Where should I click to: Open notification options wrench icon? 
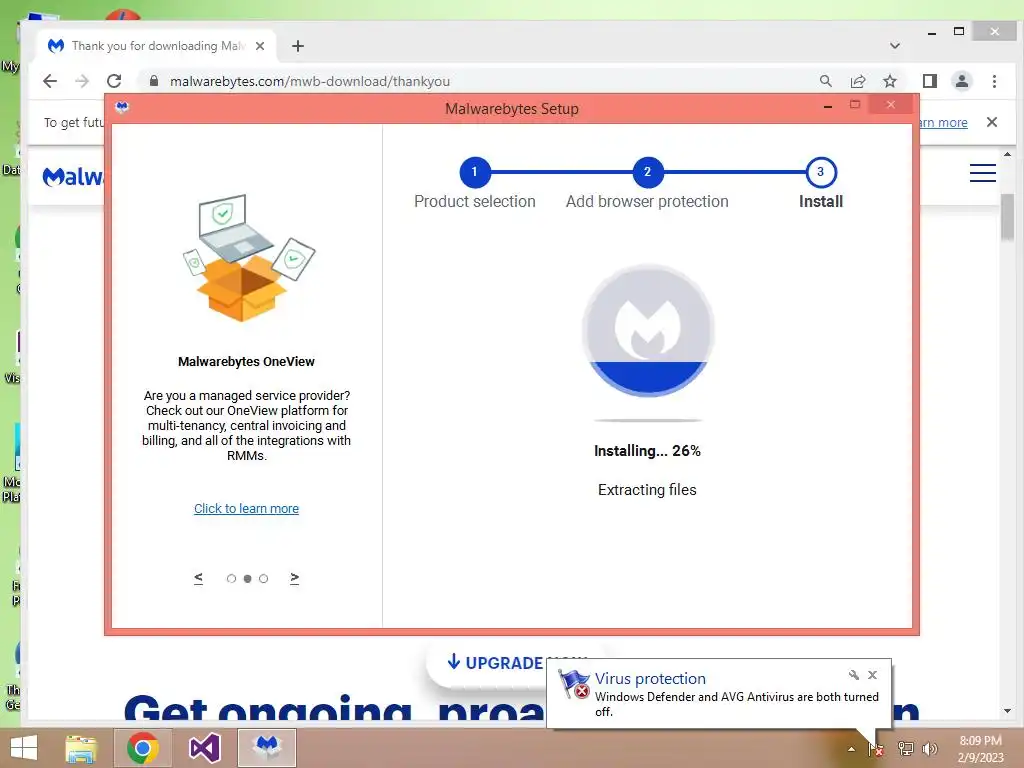tap(854, 675)
